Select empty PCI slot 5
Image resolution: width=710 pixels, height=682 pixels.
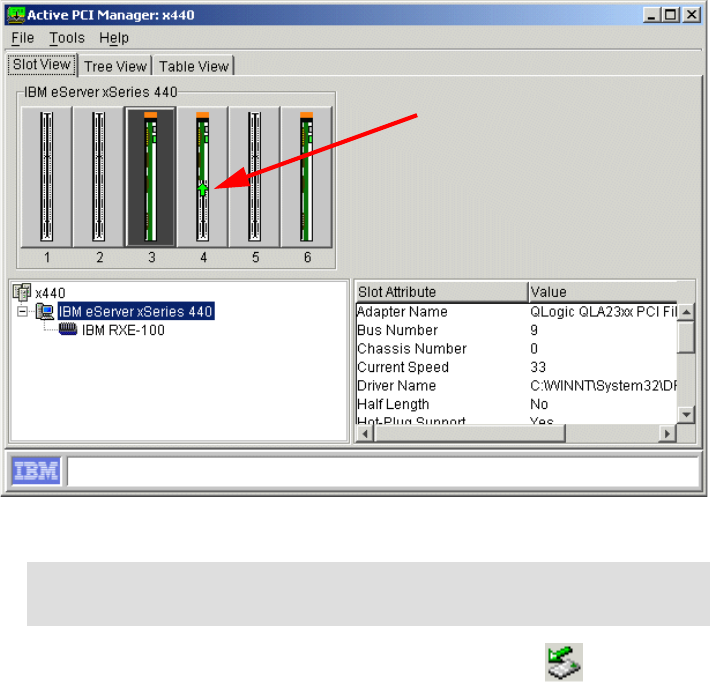tap(254, 177)
